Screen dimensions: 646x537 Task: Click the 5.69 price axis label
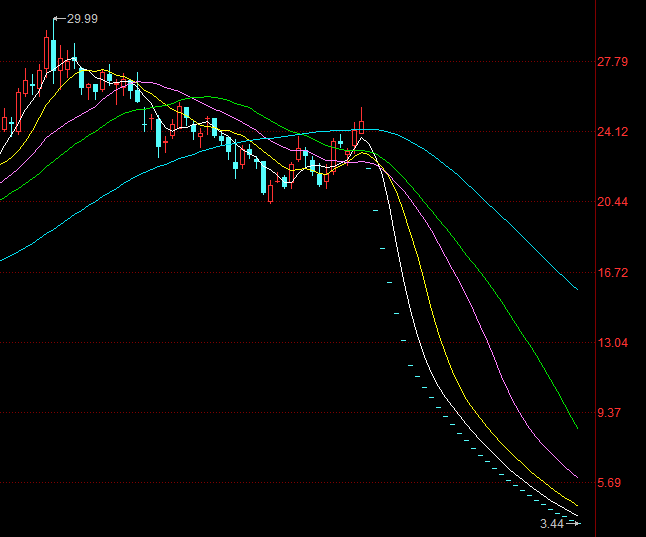pos(611,483)
